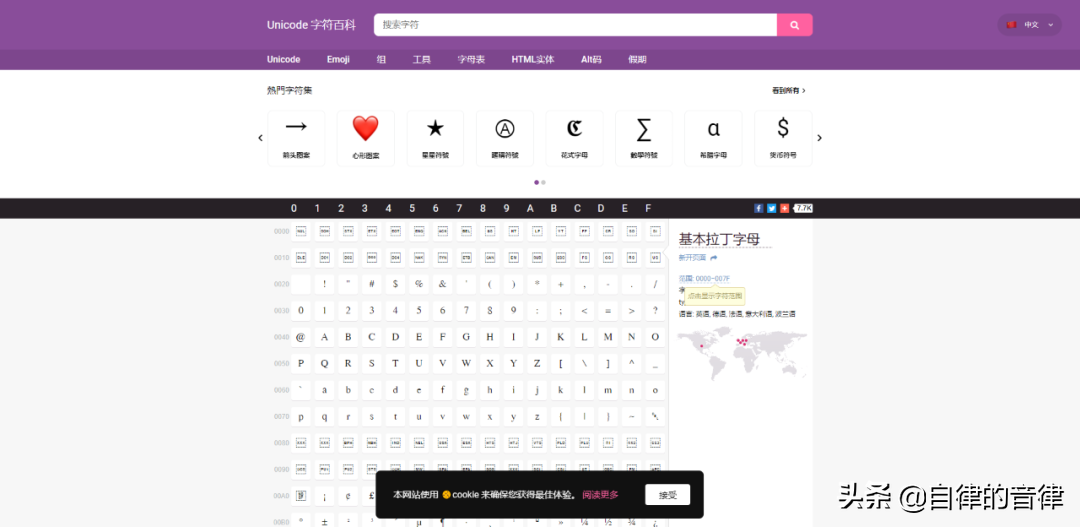Select the backslash character cell

[x=584, y=363]
